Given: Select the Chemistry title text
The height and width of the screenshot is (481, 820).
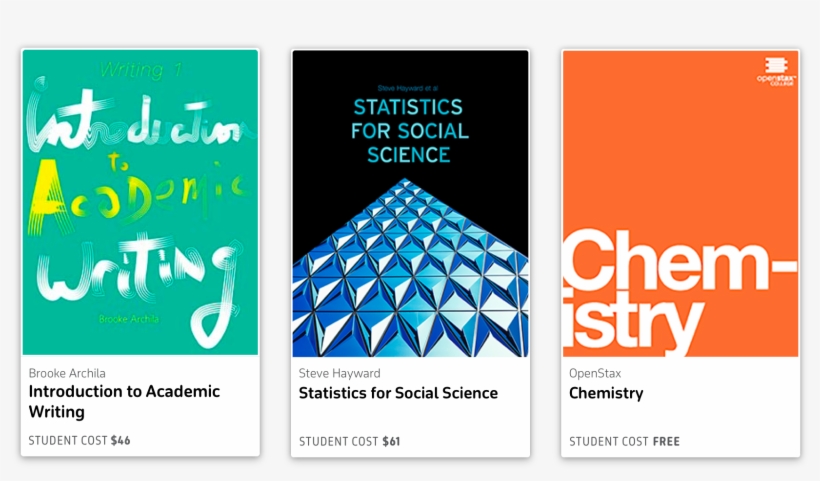Looking at the screenshot, I should click(606, 393).
